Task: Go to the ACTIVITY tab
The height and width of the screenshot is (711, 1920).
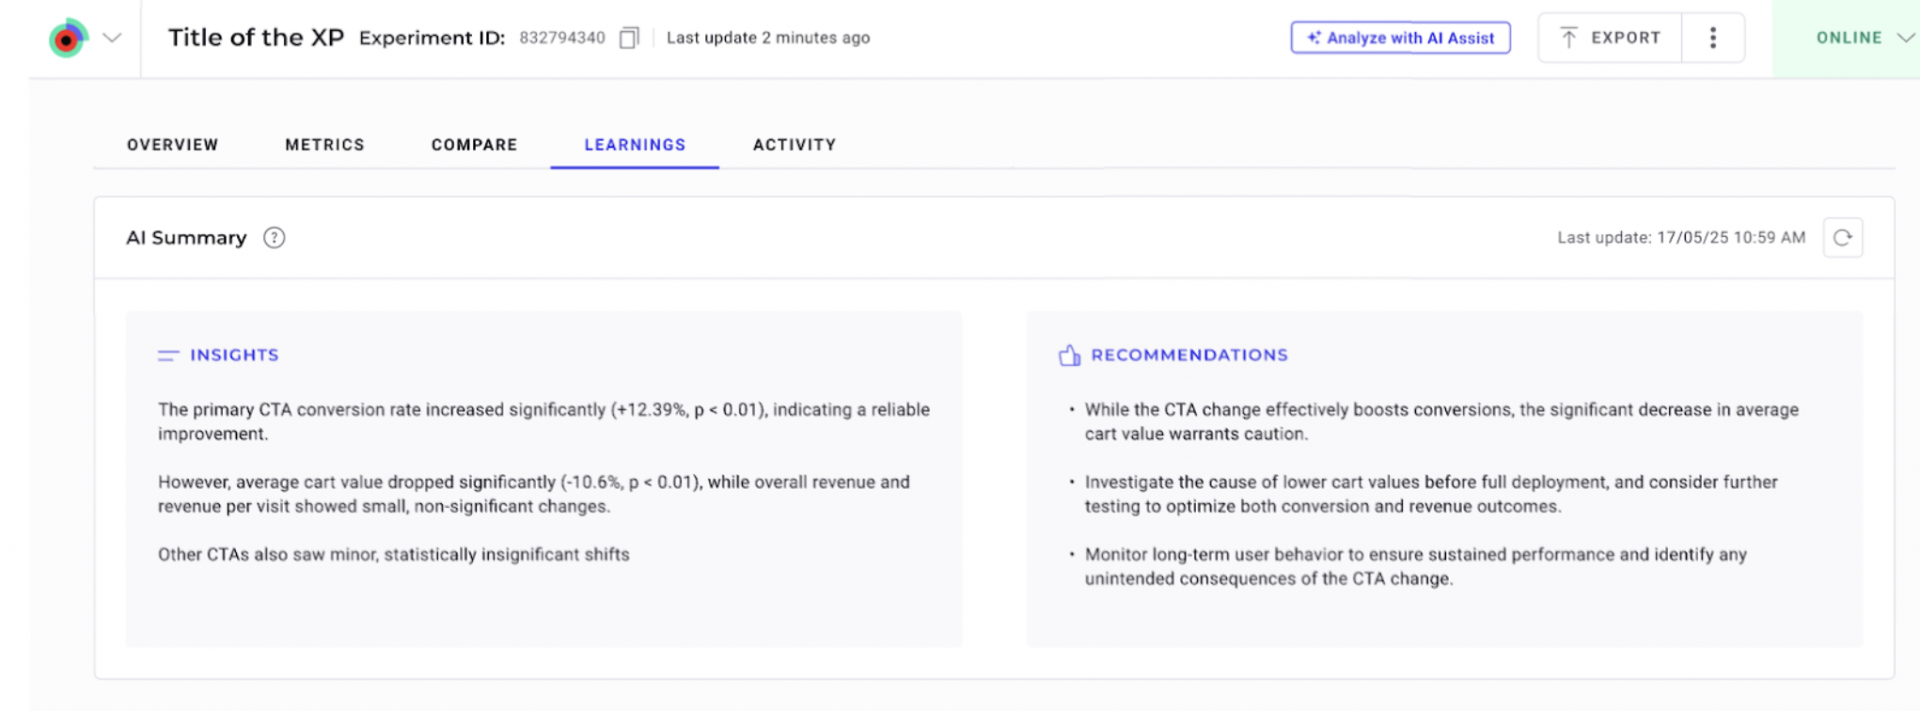Action: (794, 145)
